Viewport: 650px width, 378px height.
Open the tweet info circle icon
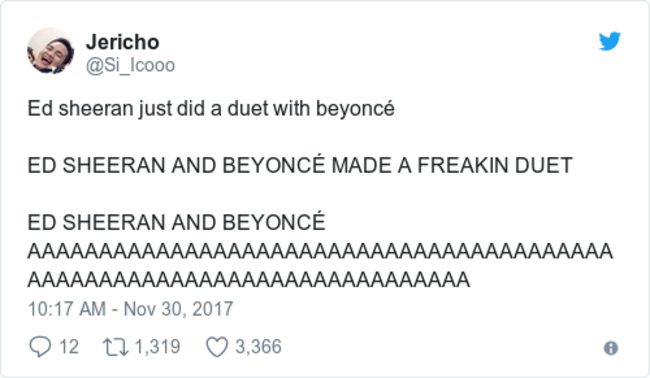[x=611, y=348]
